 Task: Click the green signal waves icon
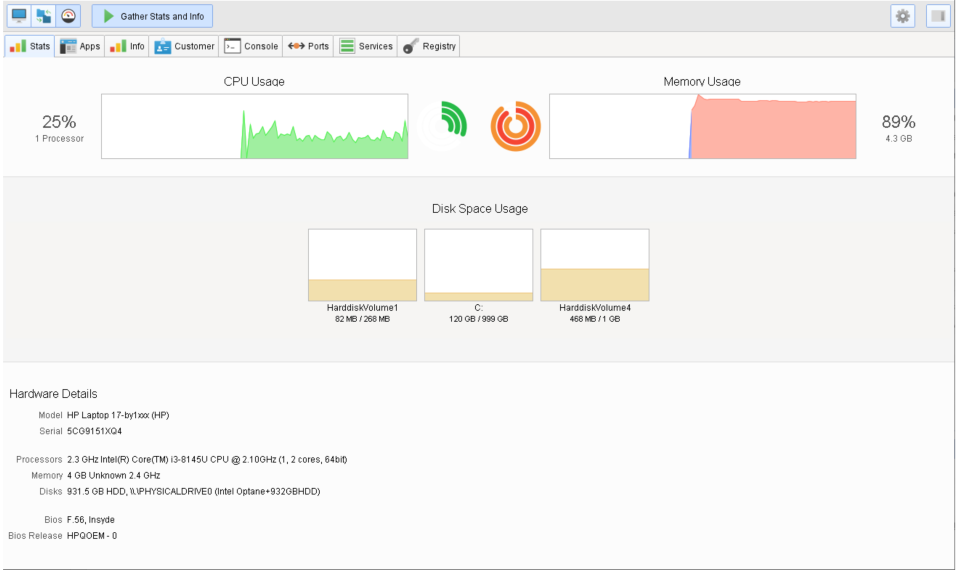pos(451,121)
